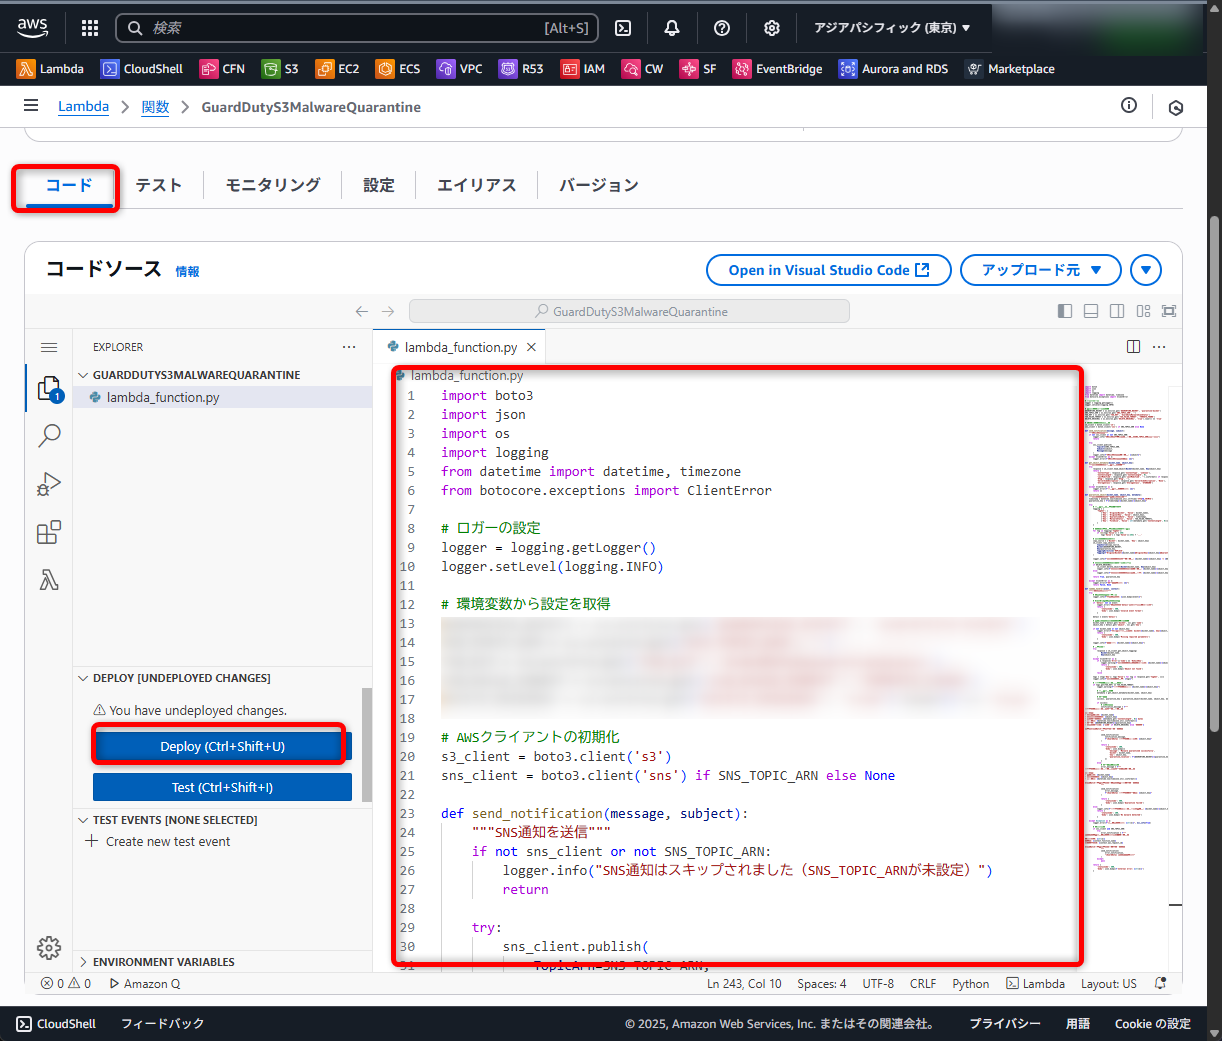Switch to the 設定 tab

click(379, 185)
